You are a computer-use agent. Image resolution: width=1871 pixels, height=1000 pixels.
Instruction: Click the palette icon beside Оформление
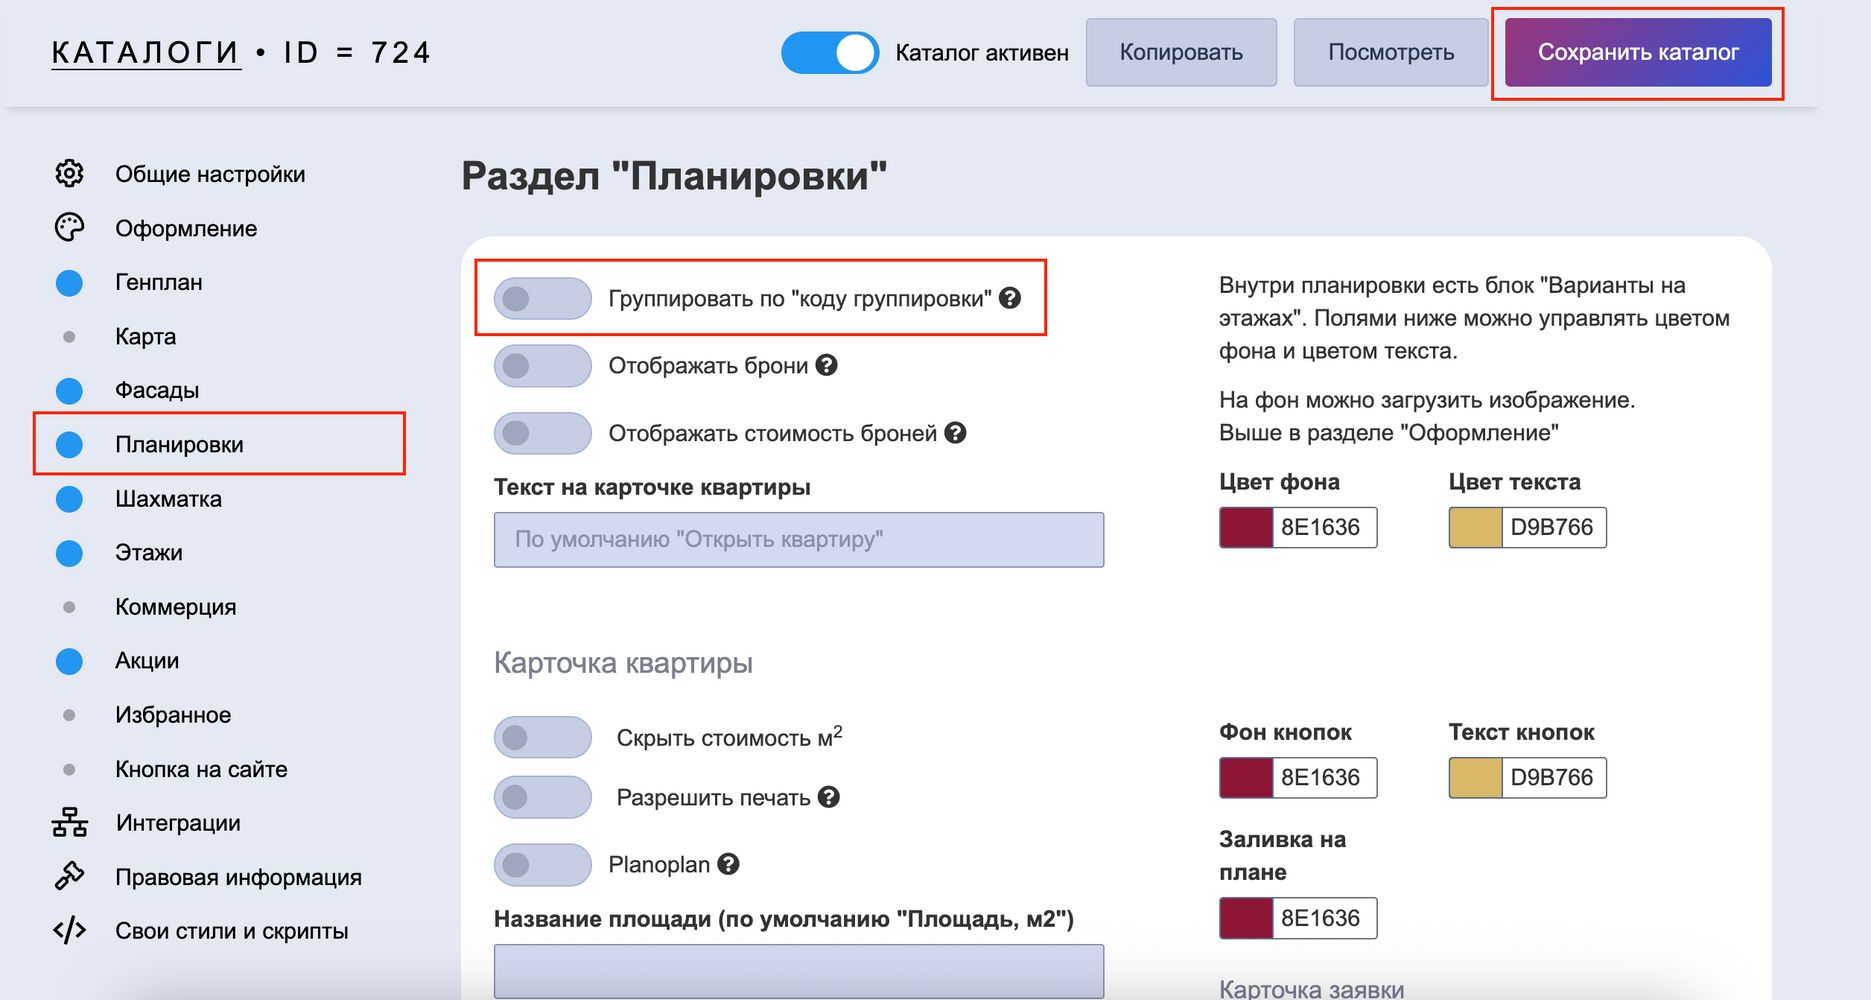coord(69,228)
